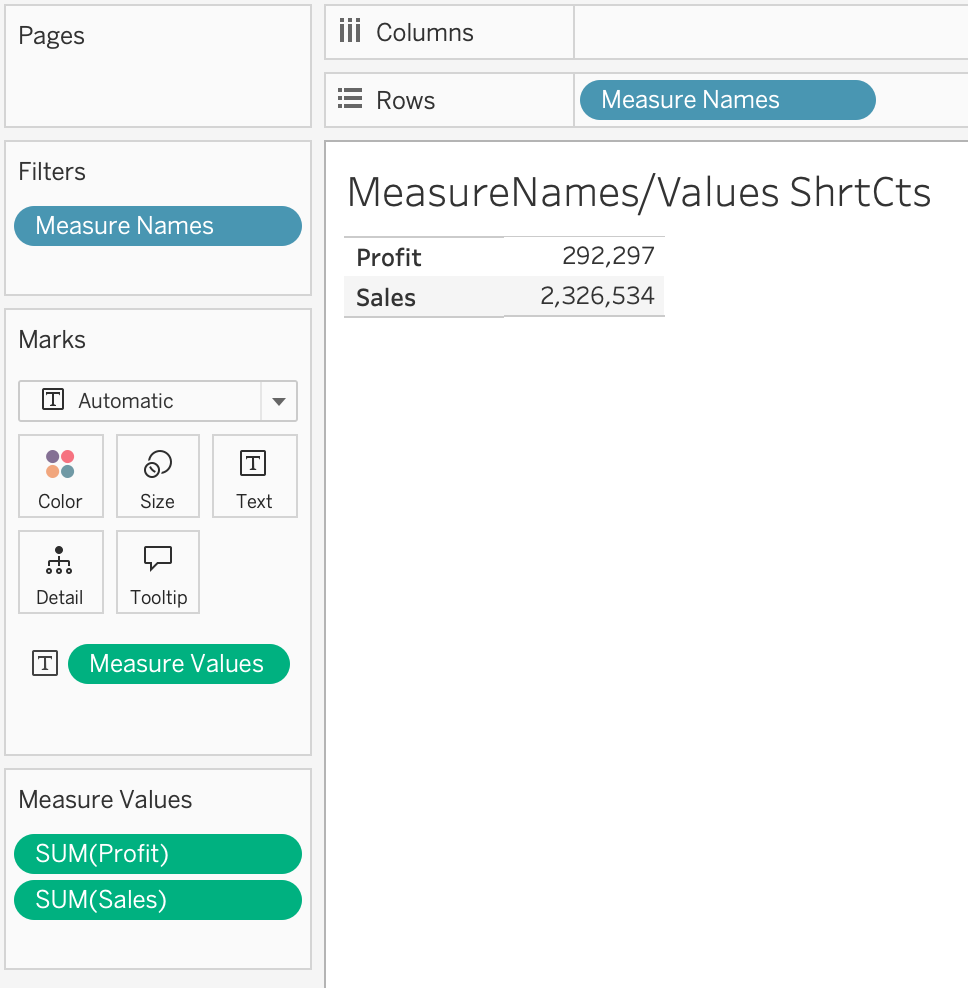Select Measure Values pill on Marks card
The width and height of the screenshot is (968, 988).
178,663
